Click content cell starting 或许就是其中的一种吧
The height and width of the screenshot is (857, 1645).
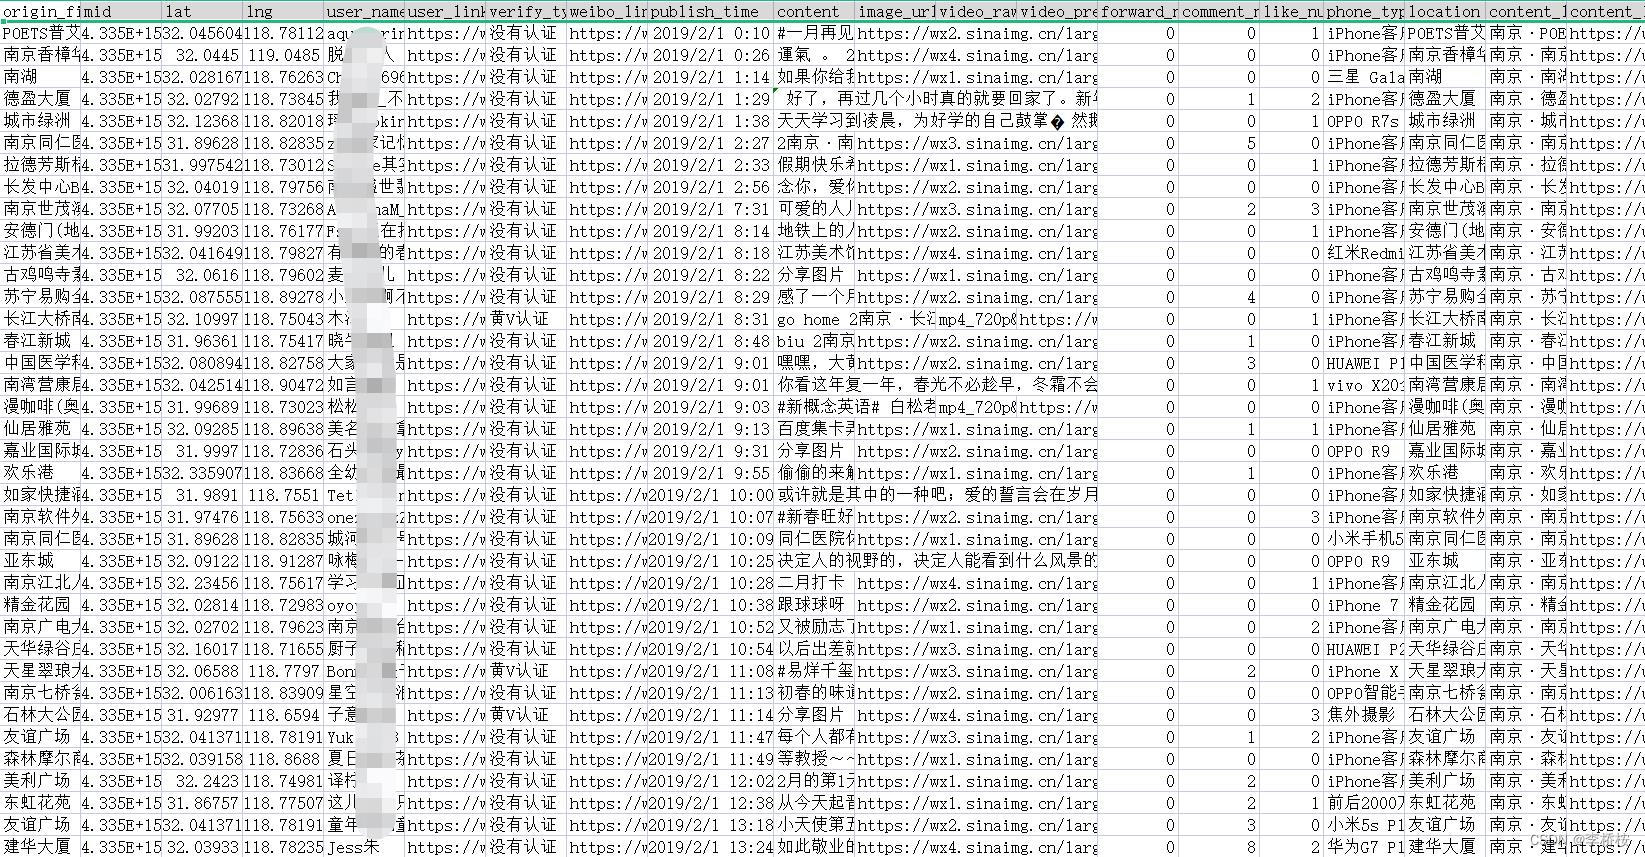[936, 495]
